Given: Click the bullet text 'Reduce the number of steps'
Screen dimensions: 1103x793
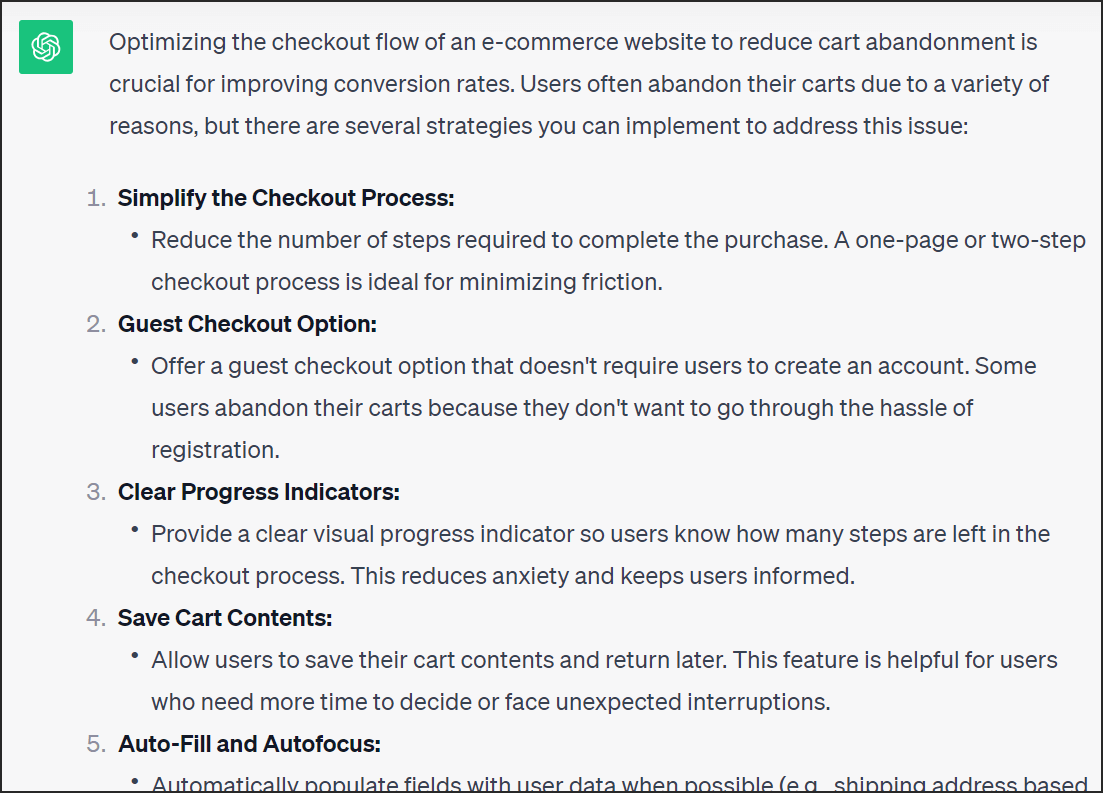Looking at the screenshot, I should pyautogui.click(x=618, y=261).
